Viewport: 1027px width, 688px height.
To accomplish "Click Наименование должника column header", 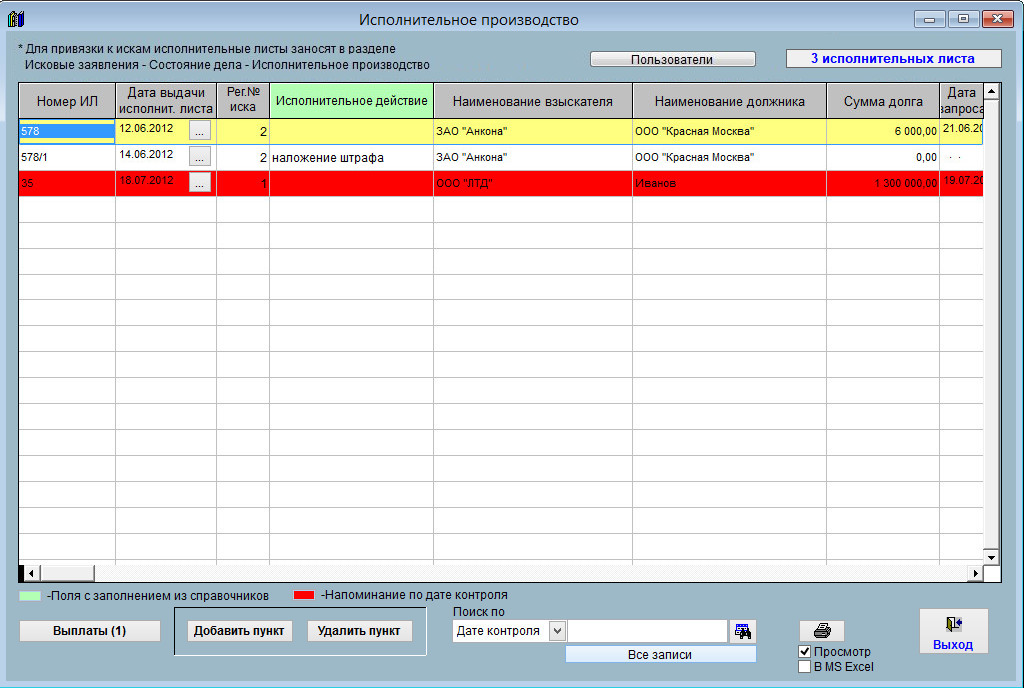I will tap(730, 101).
